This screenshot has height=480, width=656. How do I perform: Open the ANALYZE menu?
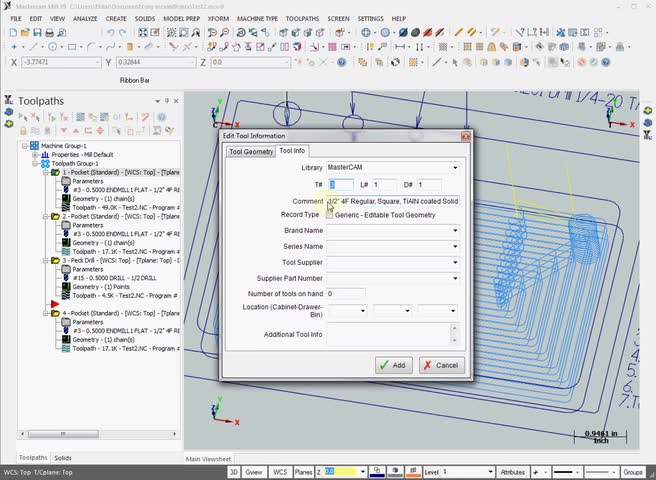tap(85, 19)
